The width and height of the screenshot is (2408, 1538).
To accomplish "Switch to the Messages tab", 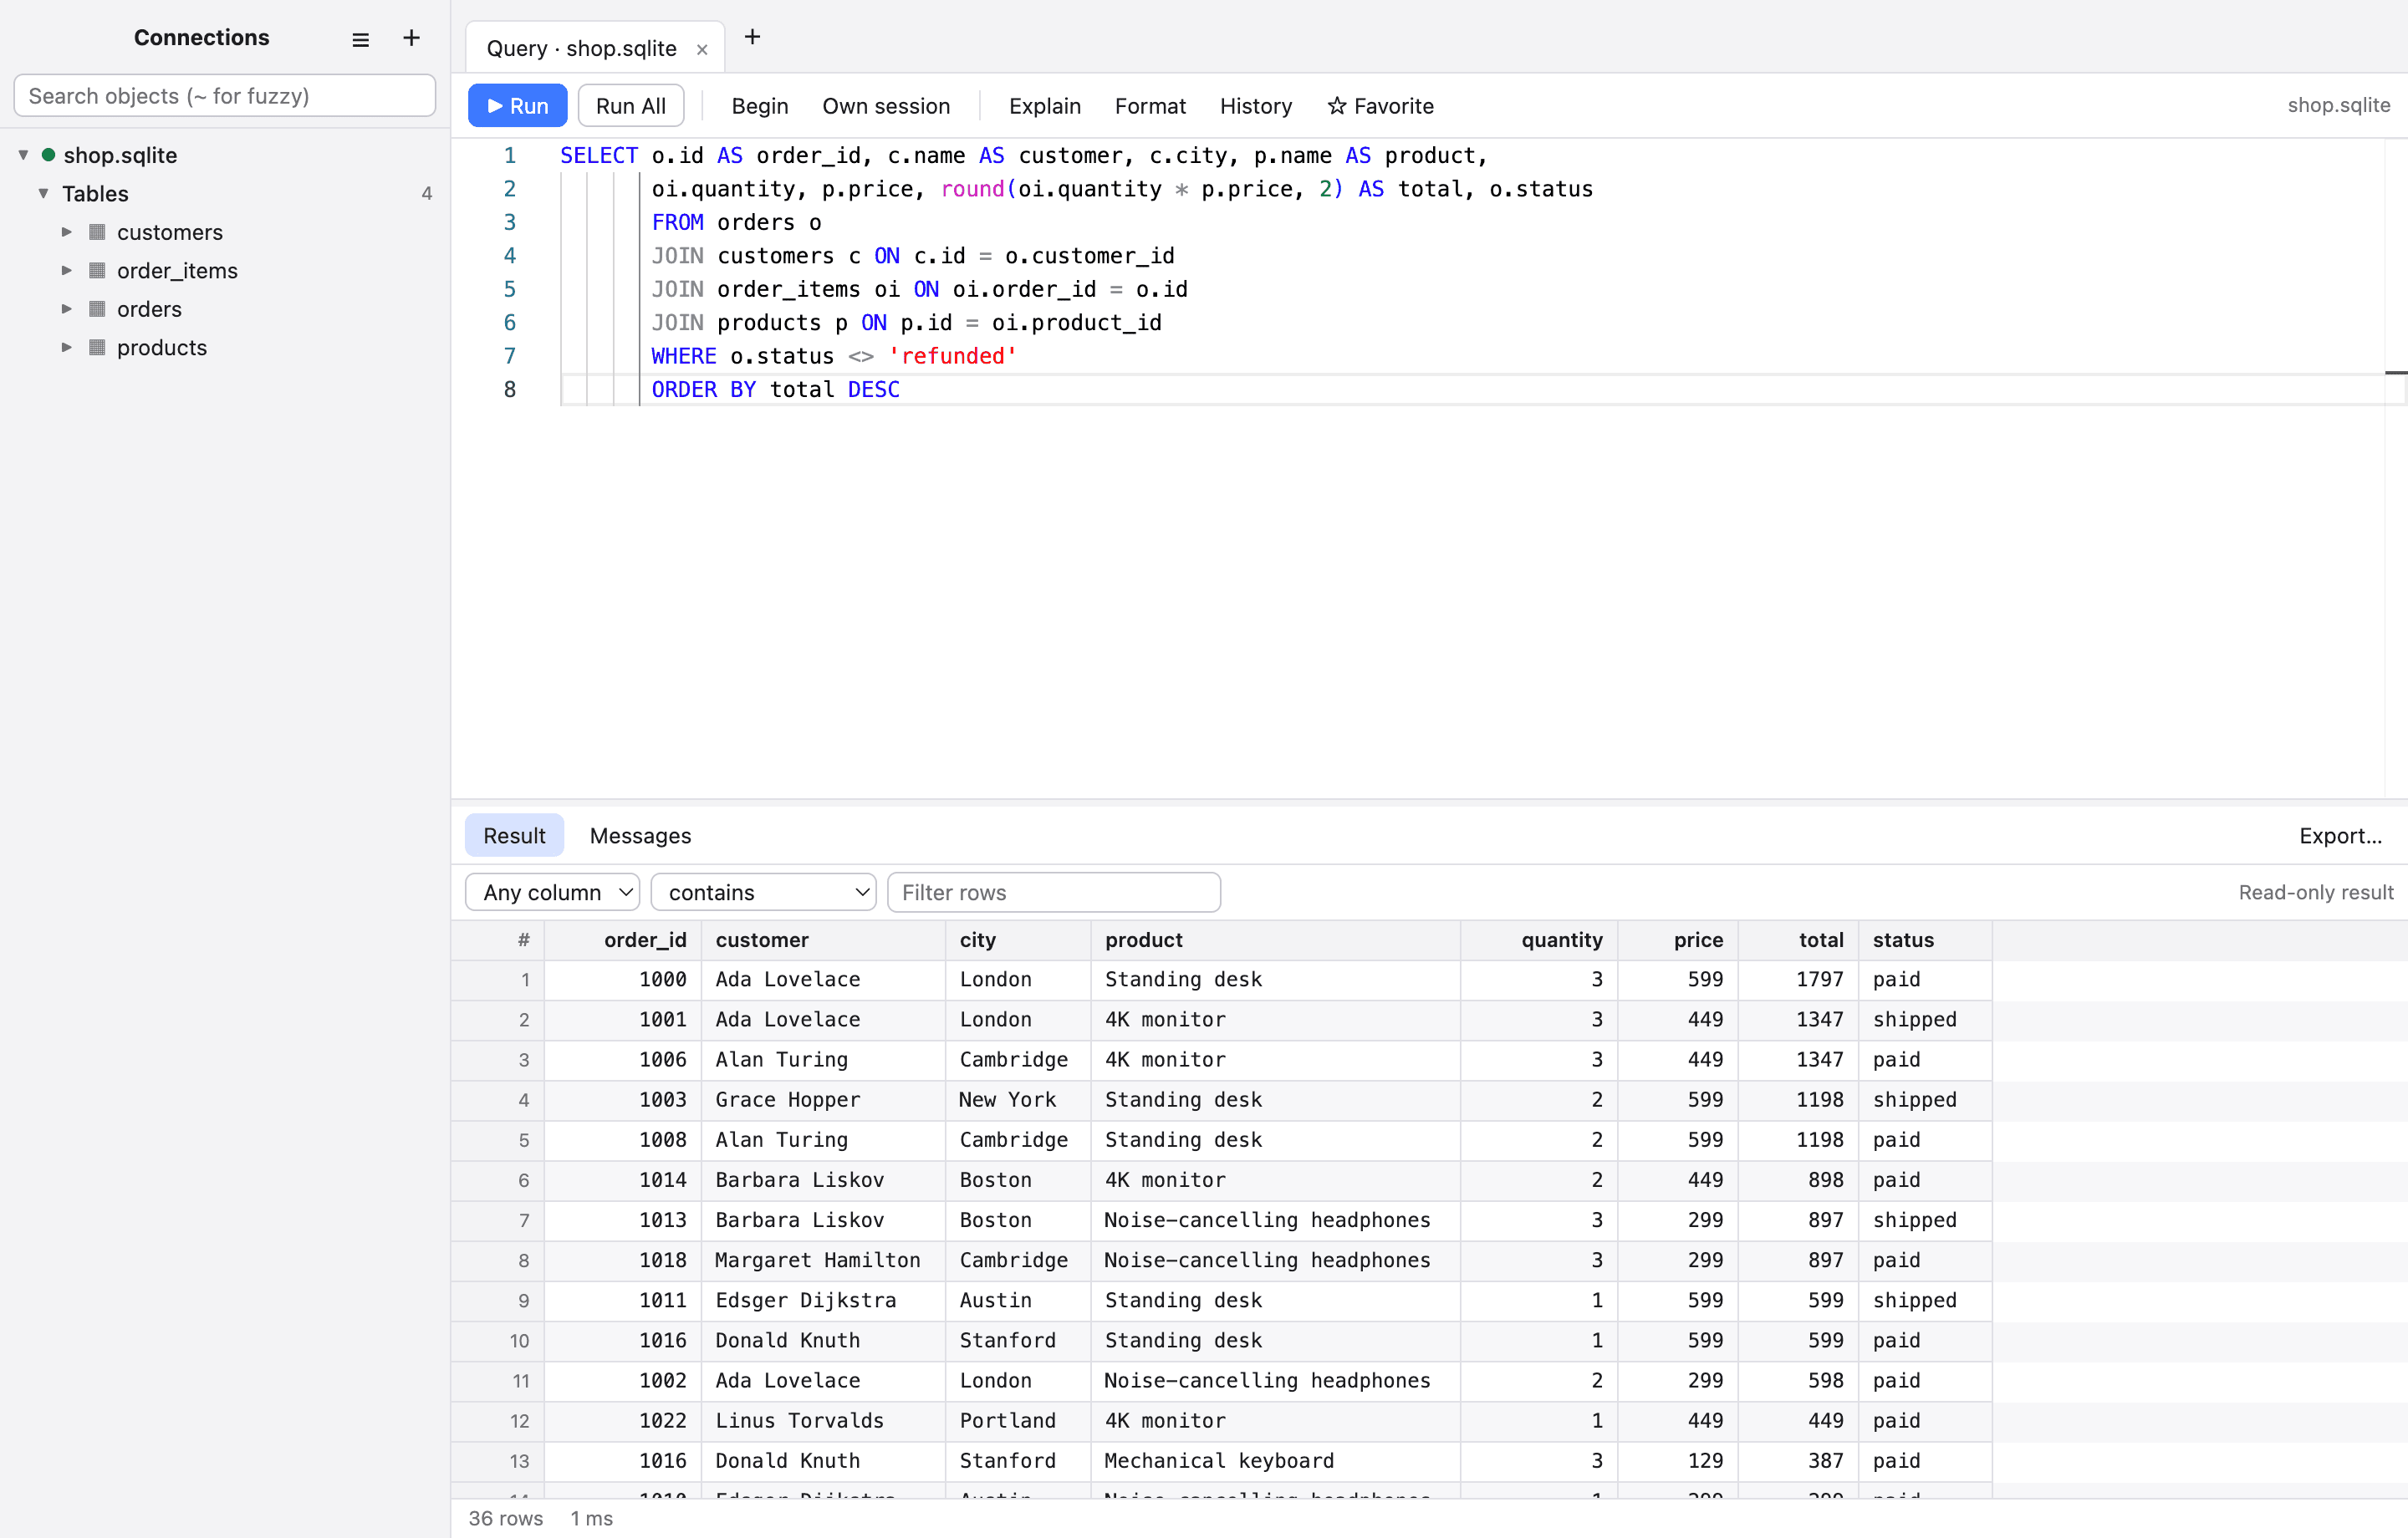I will (640, 836).
